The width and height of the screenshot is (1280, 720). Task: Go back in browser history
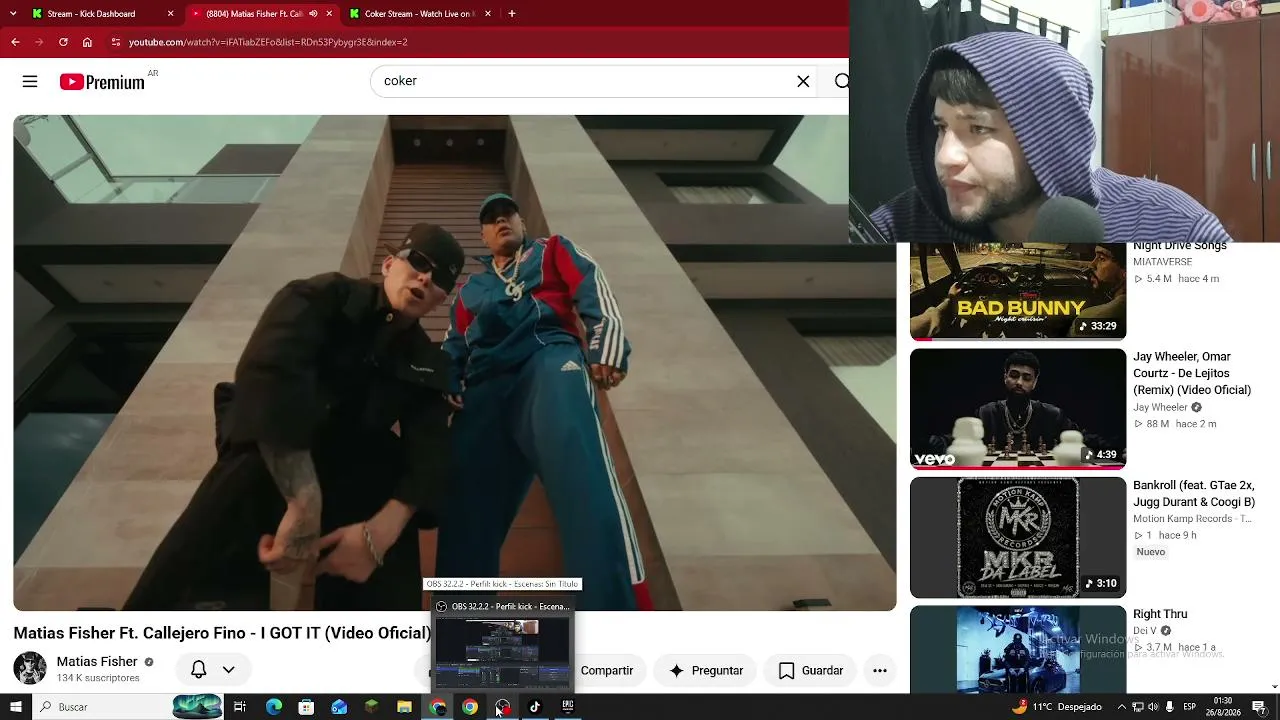(15, 42)
